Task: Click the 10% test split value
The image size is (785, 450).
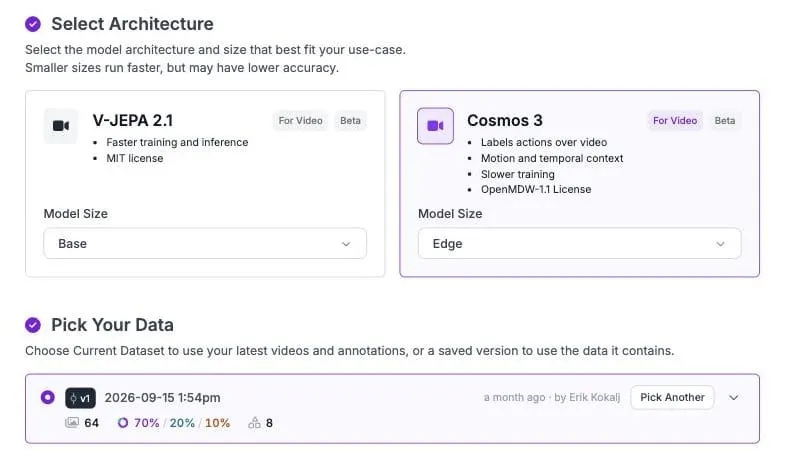Action: (217, 423)
